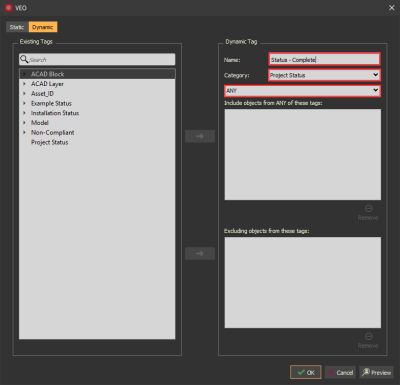The width and height of the screenshot is (400, 385).
Task: Open the ANY condition dropdown
Action: 302,90
